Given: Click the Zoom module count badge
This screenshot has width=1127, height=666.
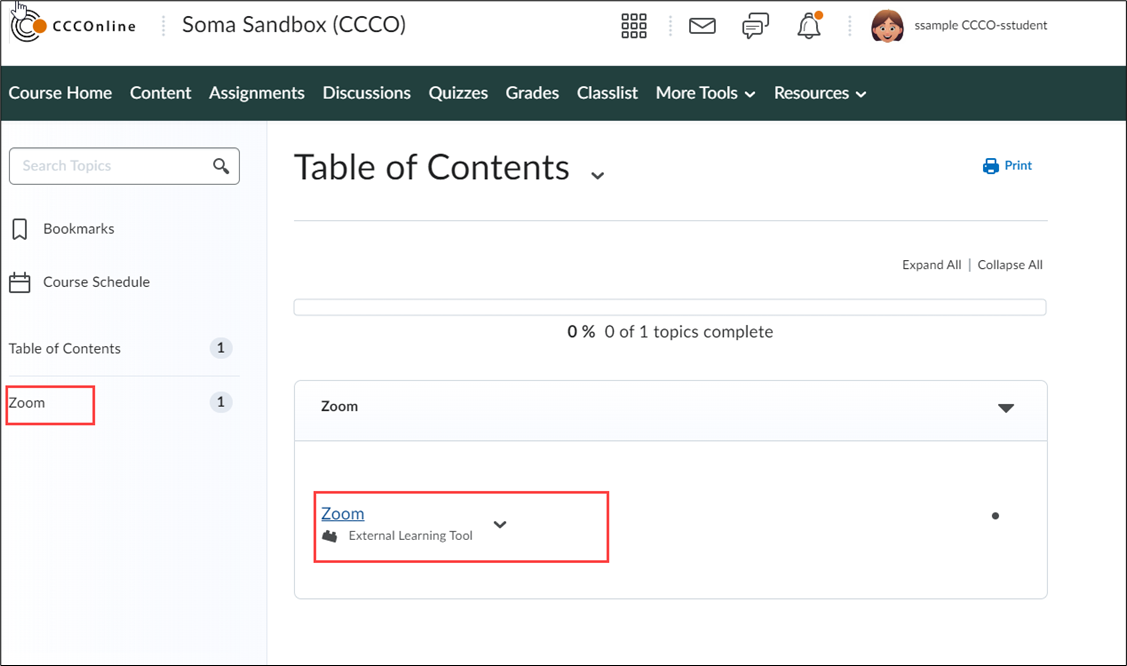Looking at the screenshot, I should [x=221, y=402].
